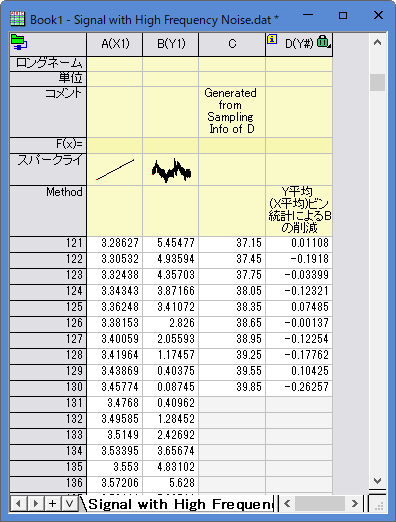This screenshot has height=522, width=396.
Task: Open the sheet list dropdown arrow
Action: point(69,503)
